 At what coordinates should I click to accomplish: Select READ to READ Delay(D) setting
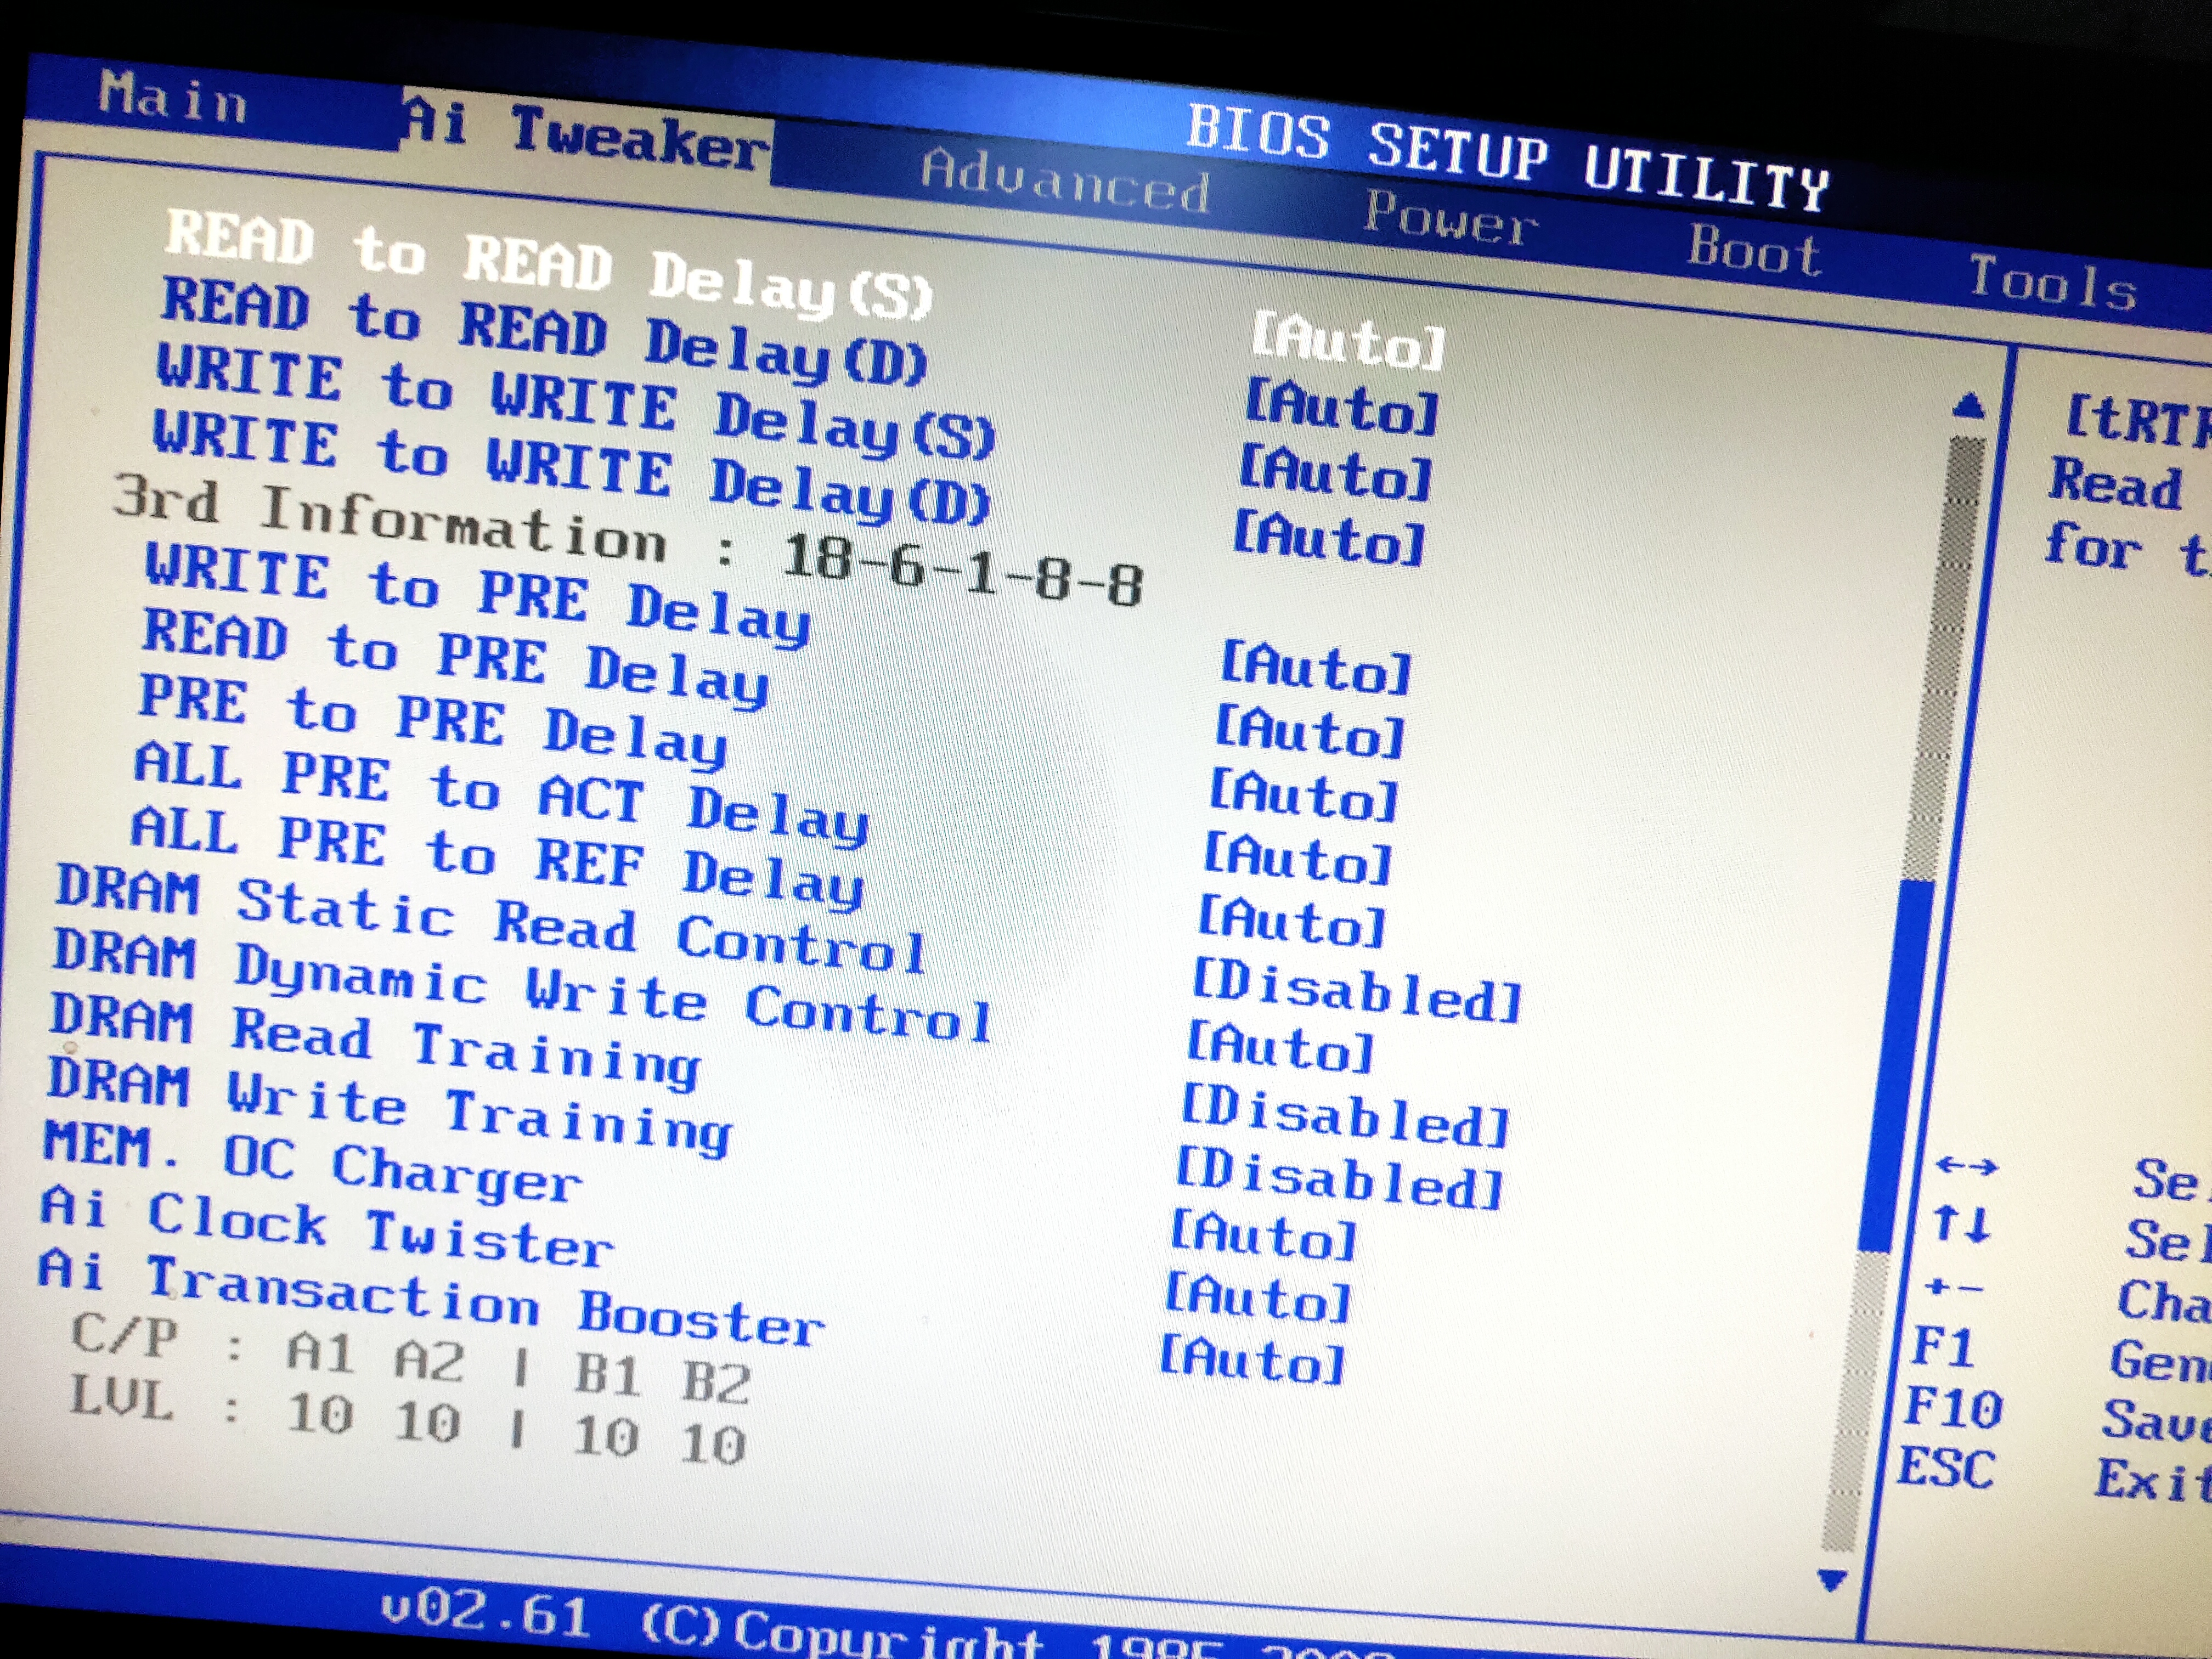[544, 331]
